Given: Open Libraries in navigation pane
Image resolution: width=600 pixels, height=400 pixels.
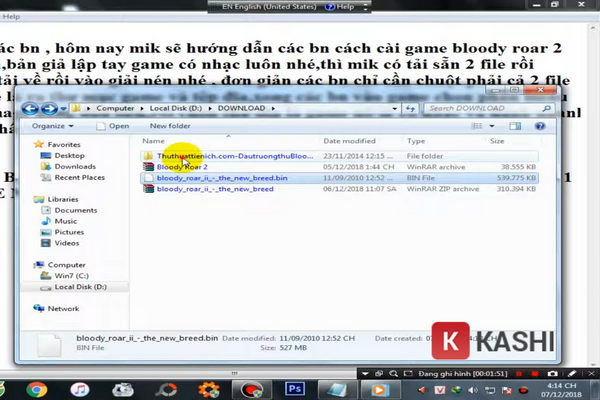Looking at the screenshot, I should [63, 199].
